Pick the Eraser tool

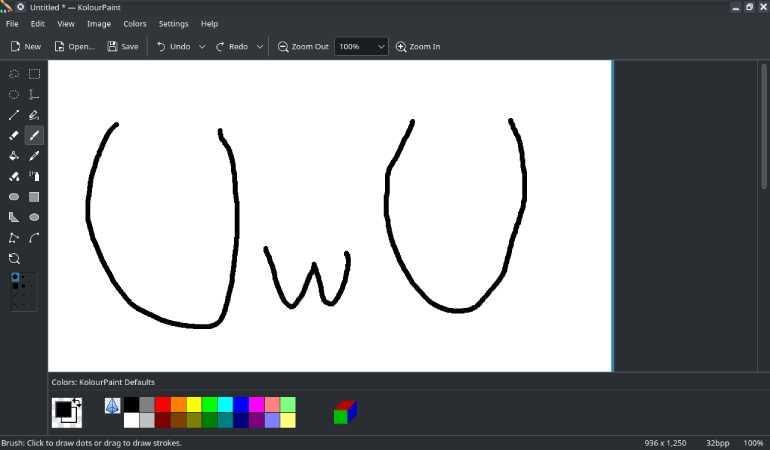pyautogui.click(x=14, y=136)
